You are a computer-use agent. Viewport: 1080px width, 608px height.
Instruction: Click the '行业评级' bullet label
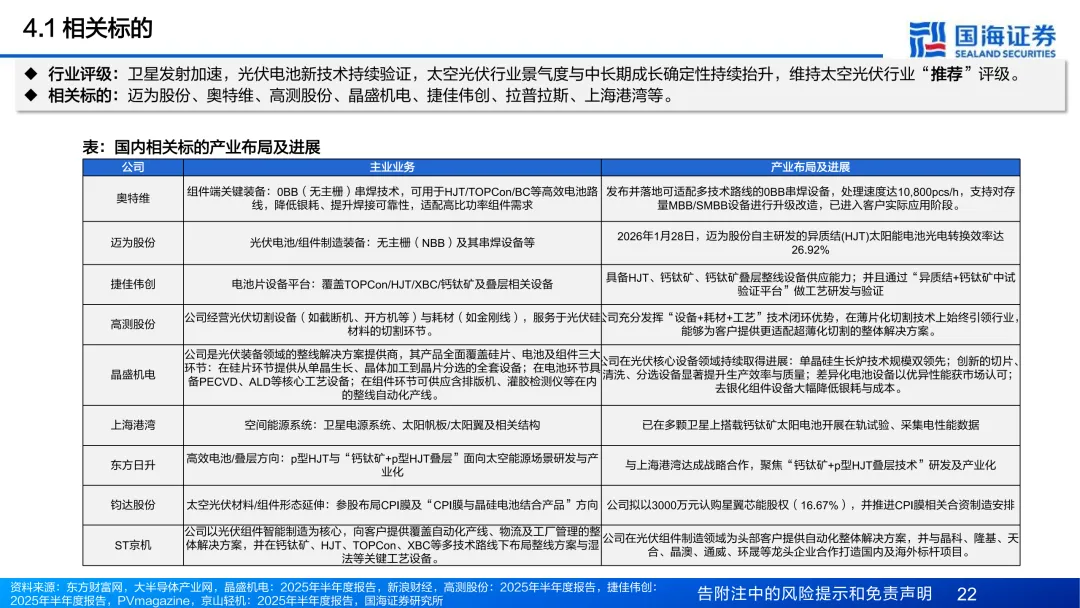(x=81, y=74)
